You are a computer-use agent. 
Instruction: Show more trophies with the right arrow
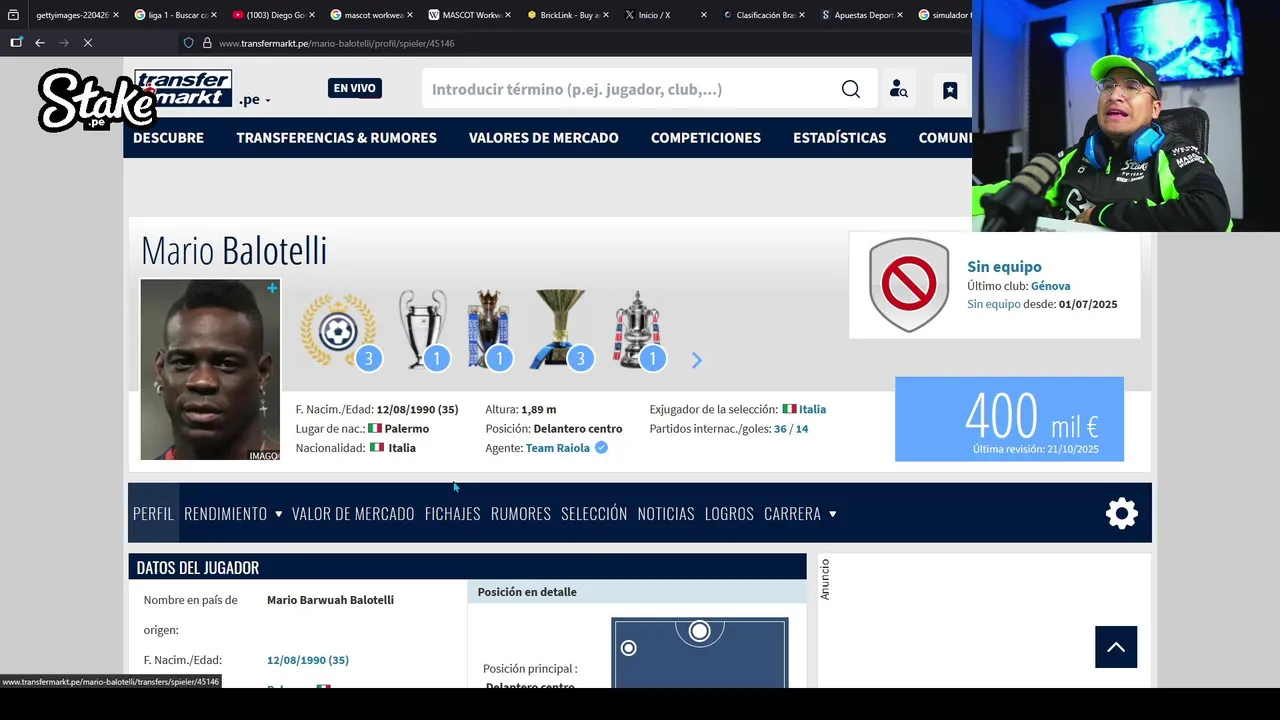[697, 360]
